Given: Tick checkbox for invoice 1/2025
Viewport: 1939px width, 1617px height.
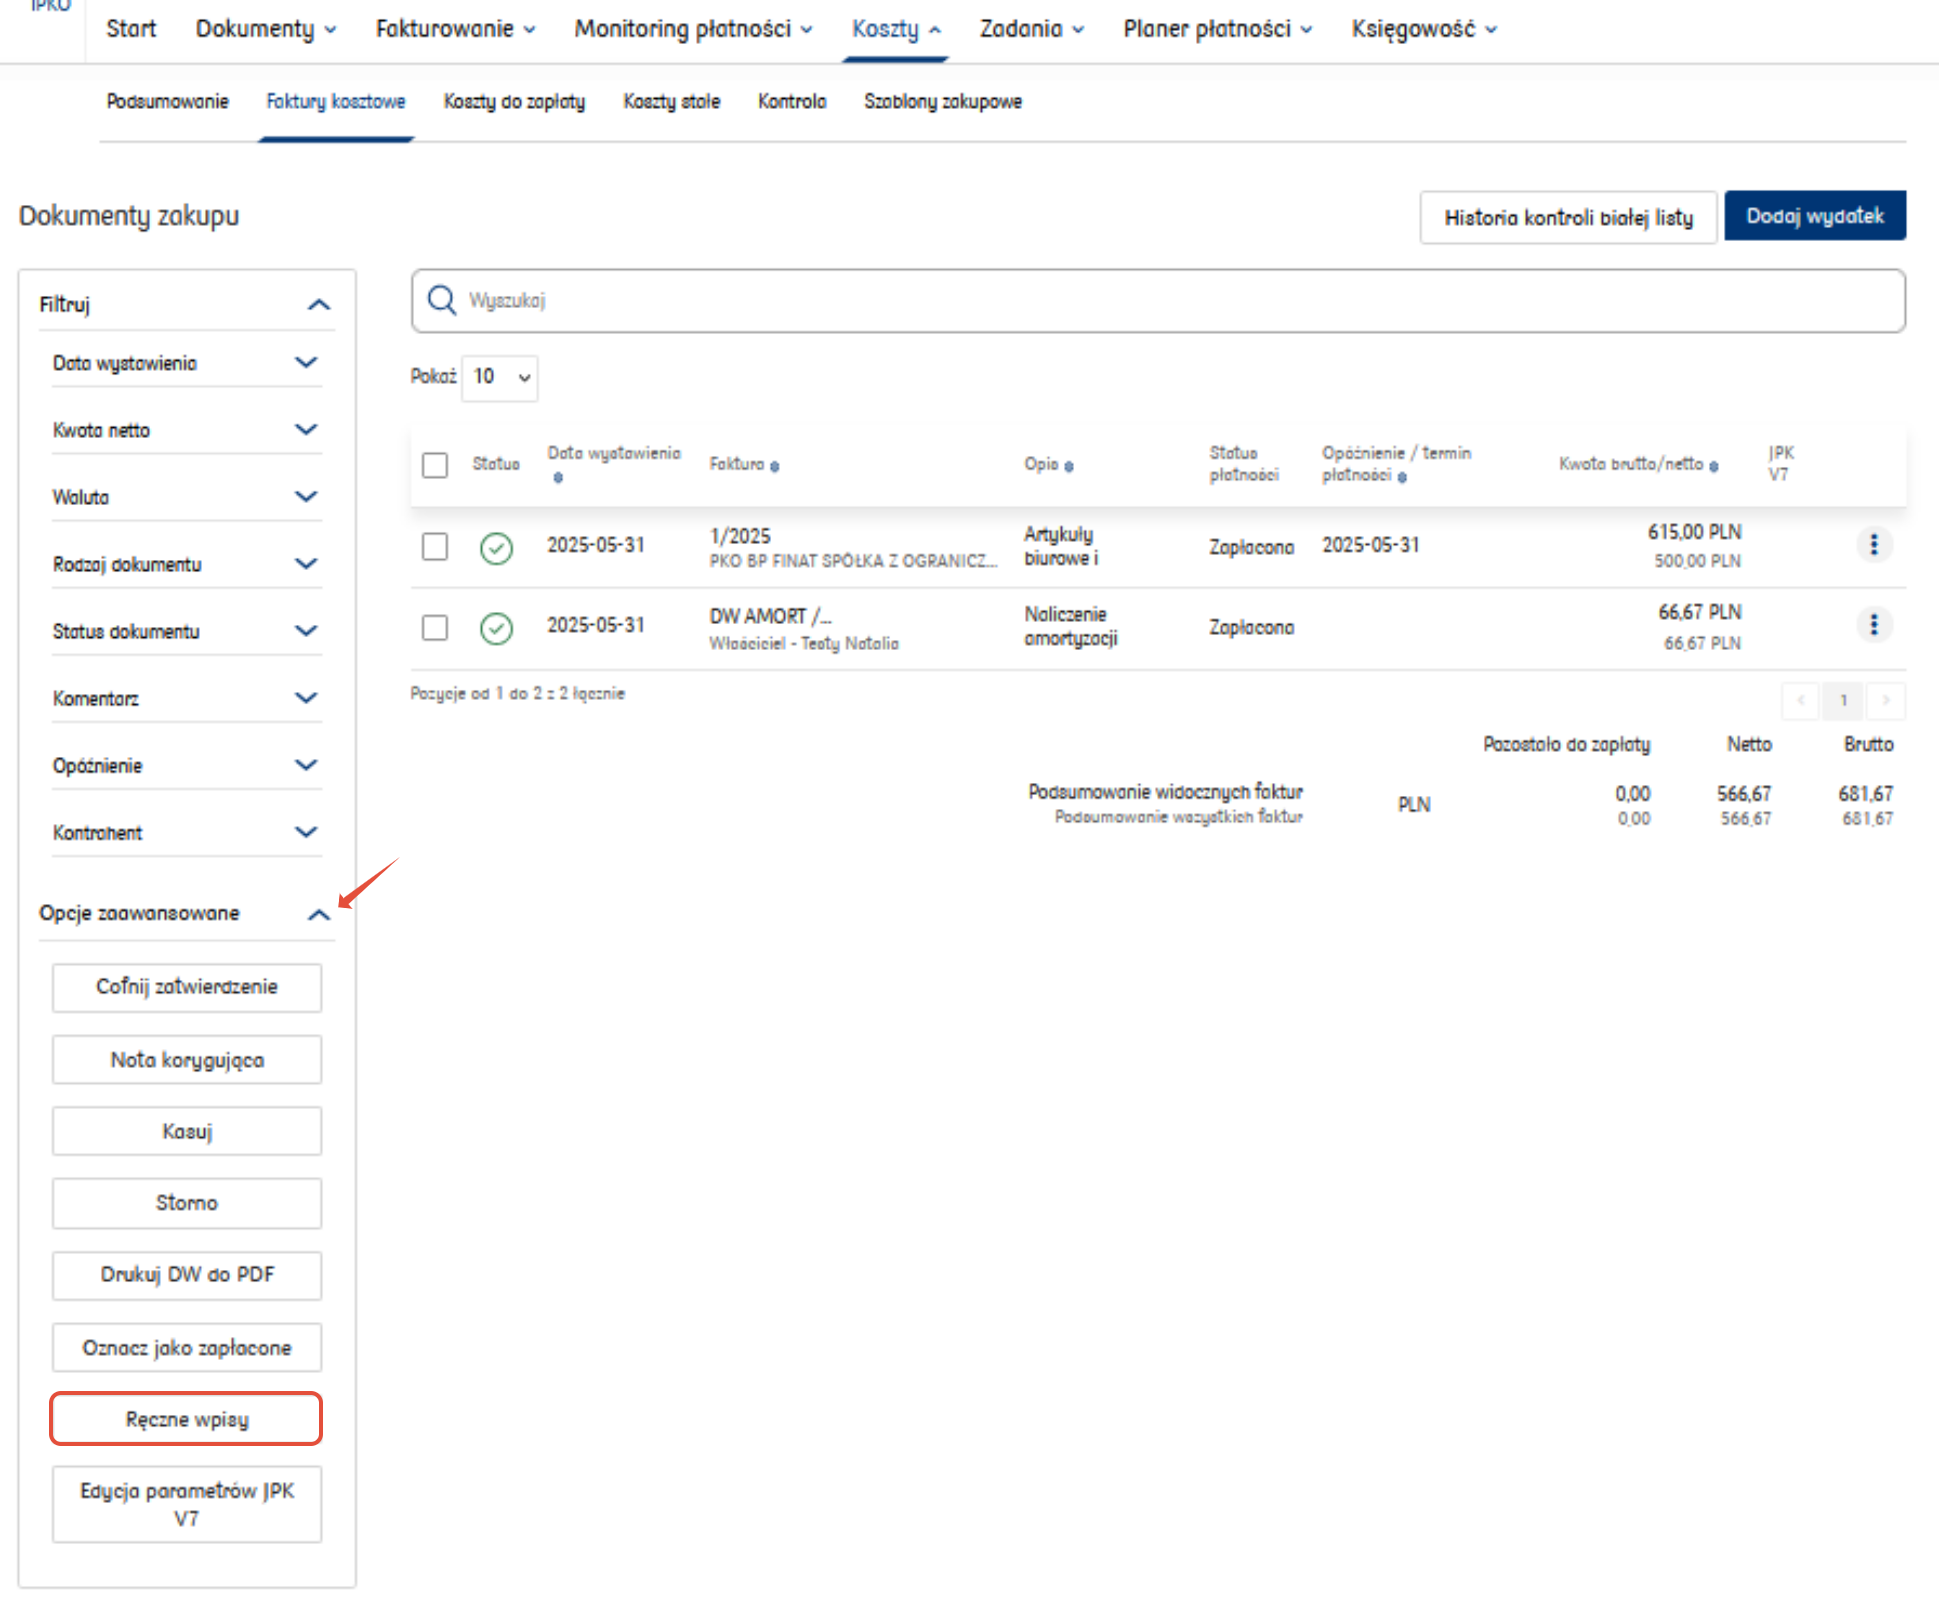Looking at the screenshot, I should point(435,547).
